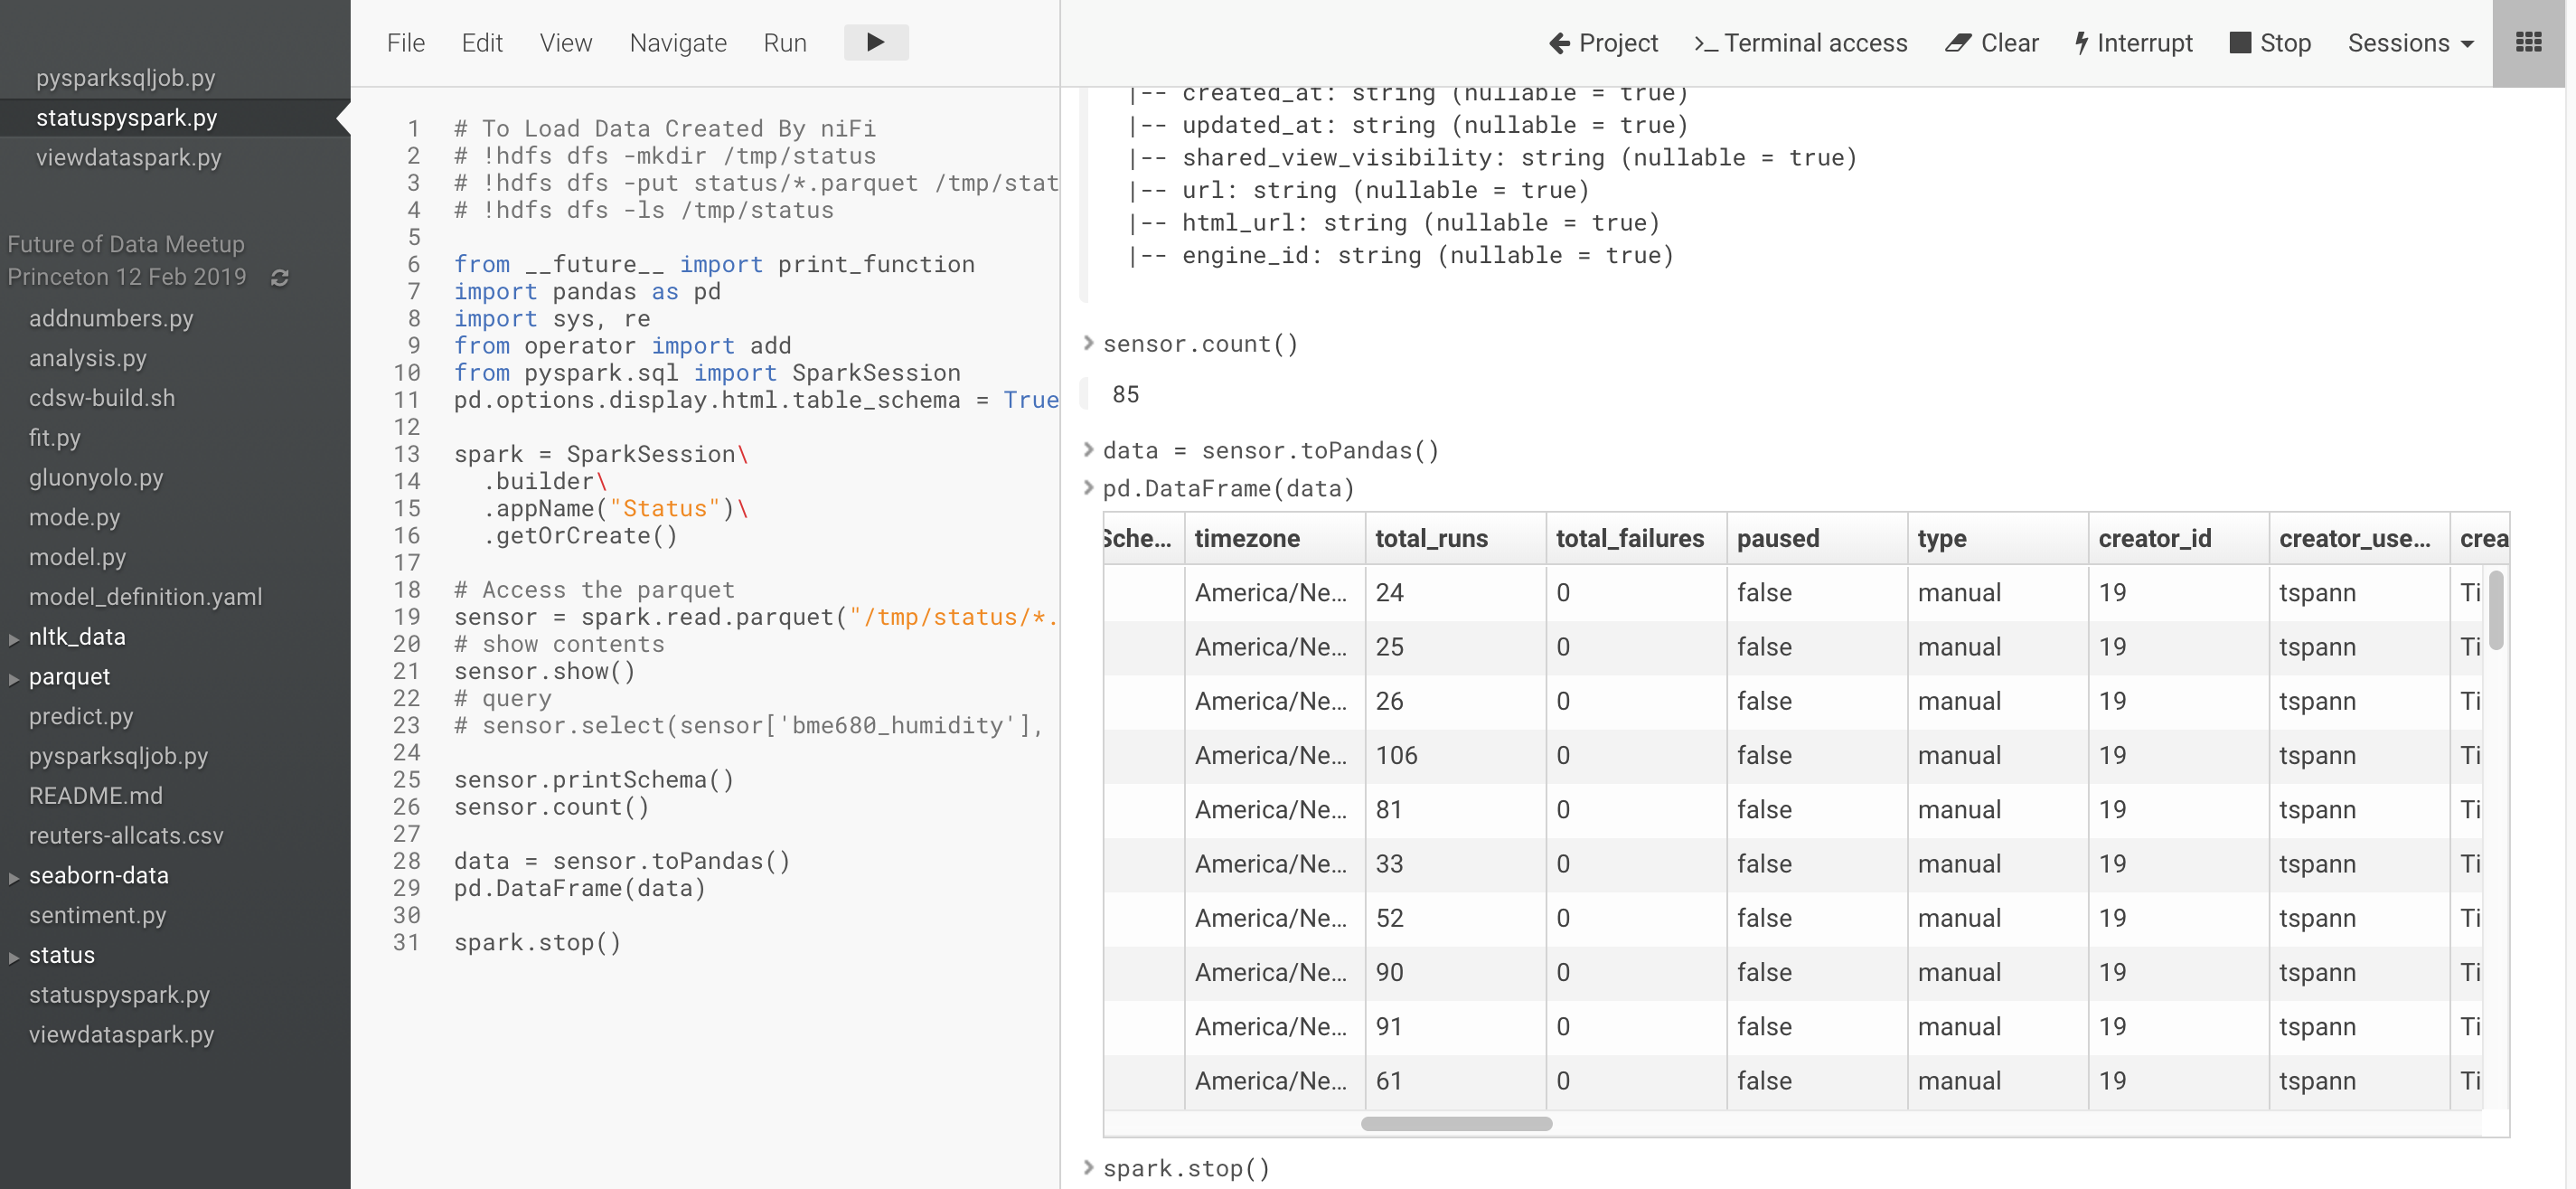This screenshot has height=1189, width=2576.
Task: Open README.md from the sidebar
Action: pos(96,796)
